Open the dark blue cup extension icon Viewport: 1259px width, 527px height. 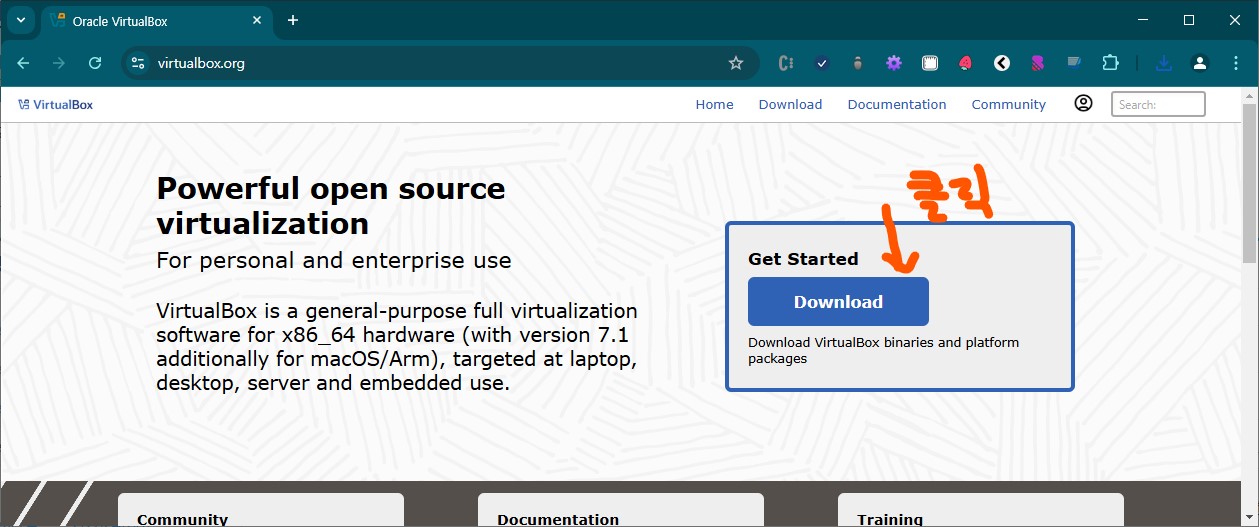1074,63
